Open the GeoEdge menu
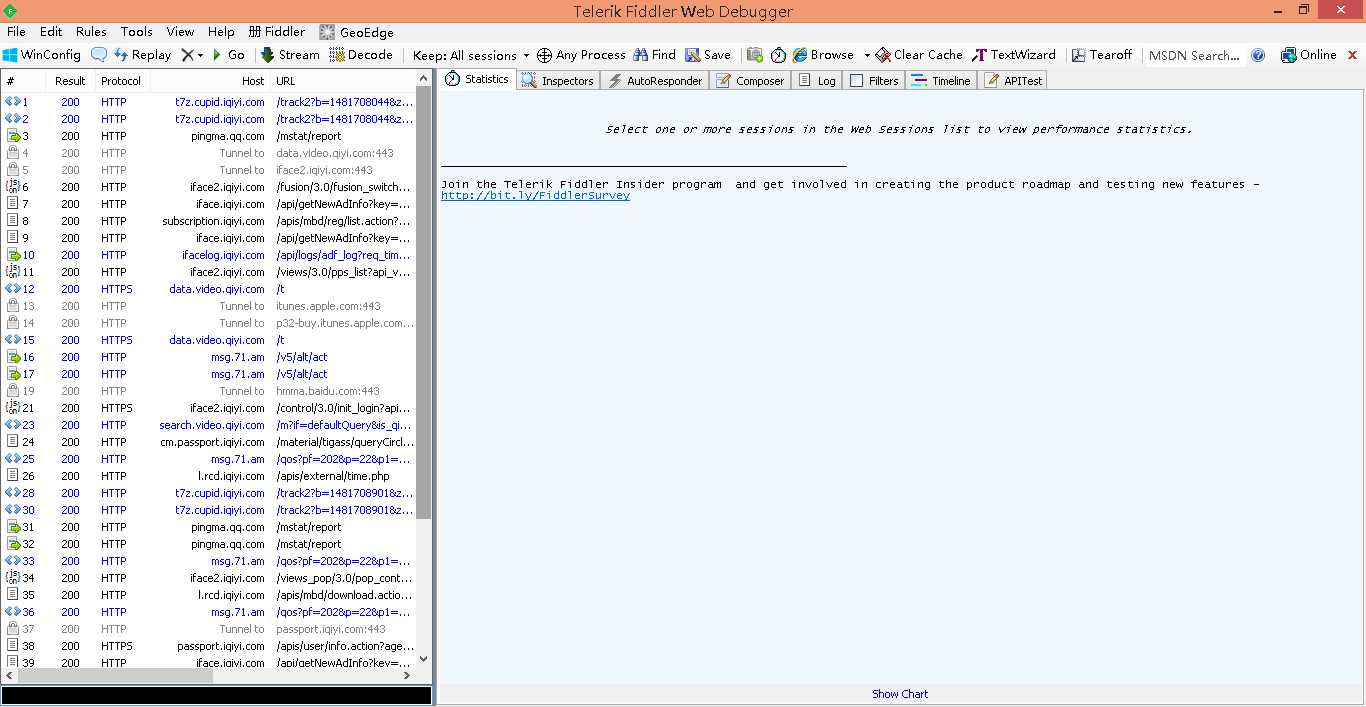 click(x=357, y=32)
